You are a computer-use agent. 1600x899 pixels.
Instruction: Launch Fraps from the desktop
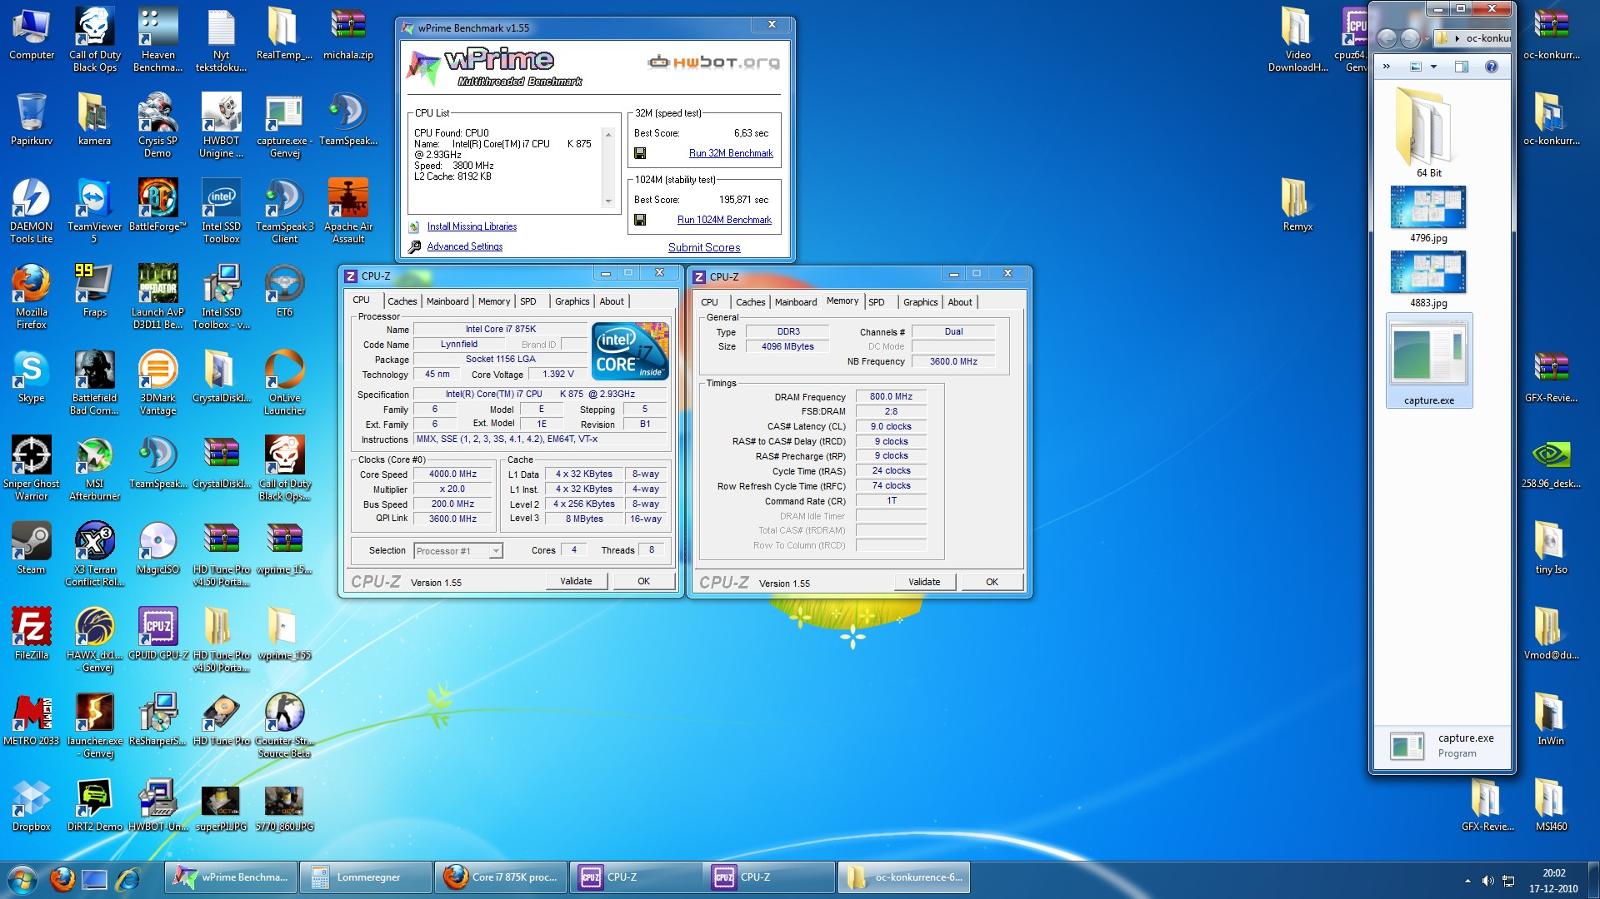tap(95, 291)
